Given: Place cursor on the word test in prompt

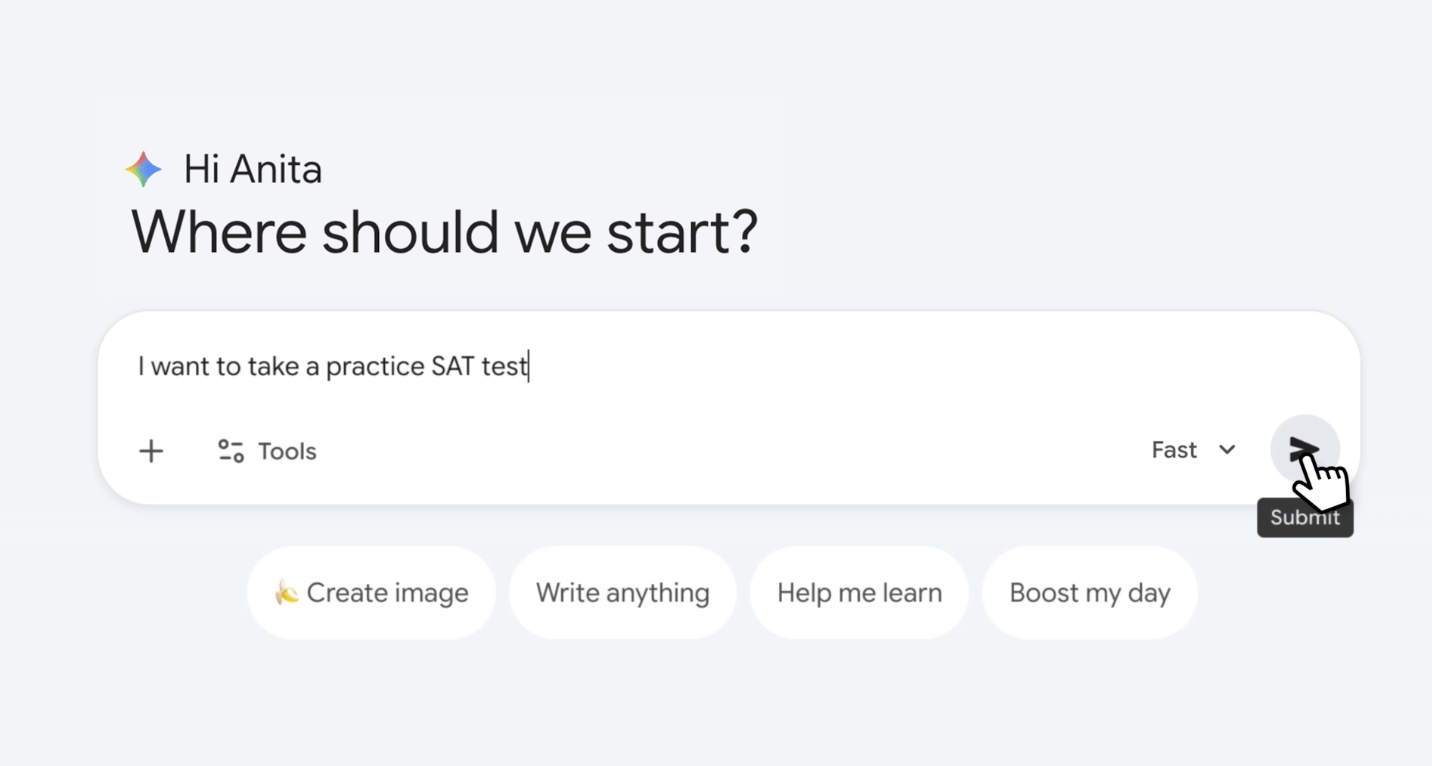Looking at the screenshot, I should [504, 366].
